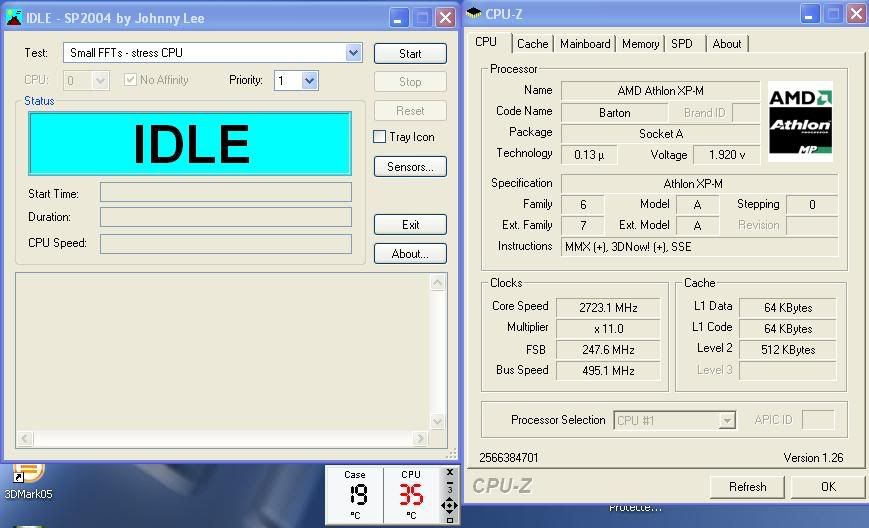
Task: Click the FSB value 247.6 MHz
Action: (x=608, y=350)
